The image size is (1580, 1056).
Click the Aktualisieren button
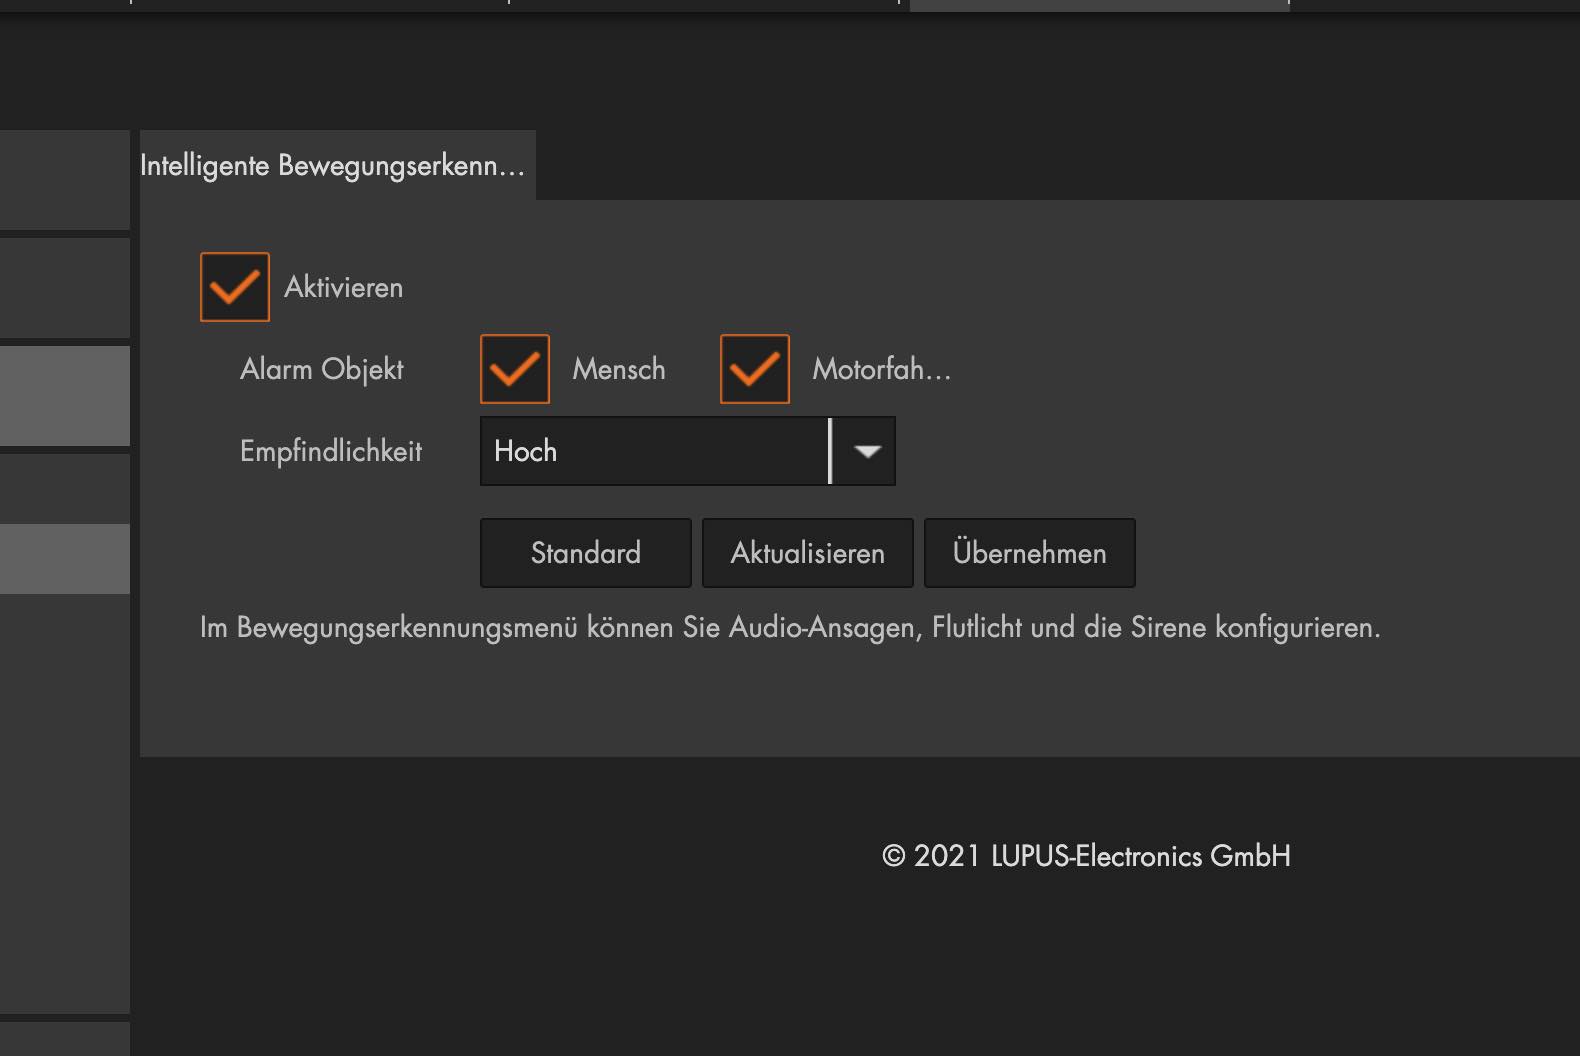[x=807, y=553]
